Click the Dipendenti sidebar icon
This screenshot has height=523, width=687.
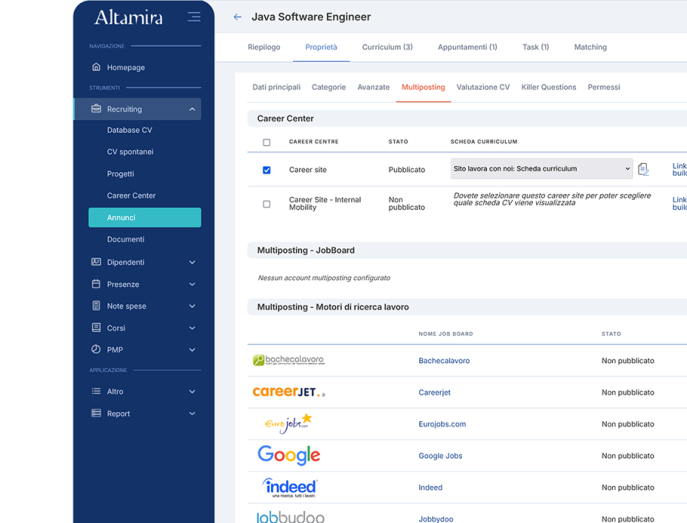coord(96,262)
